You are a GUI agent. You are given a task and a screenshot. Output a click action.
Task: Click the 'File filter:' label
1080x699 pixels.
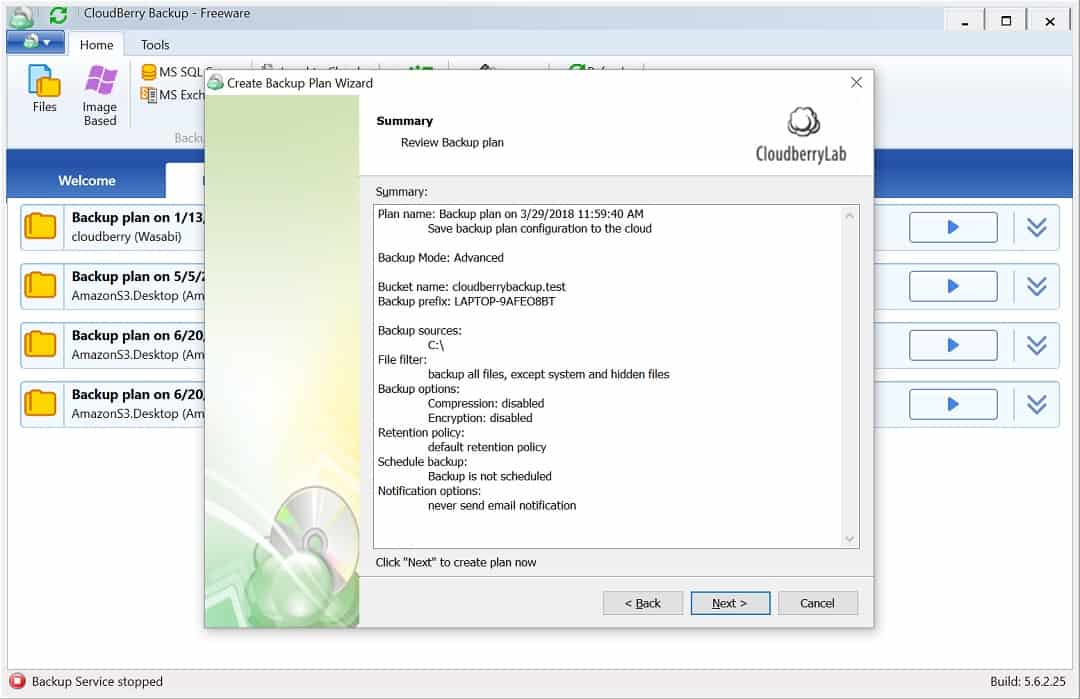402,359
